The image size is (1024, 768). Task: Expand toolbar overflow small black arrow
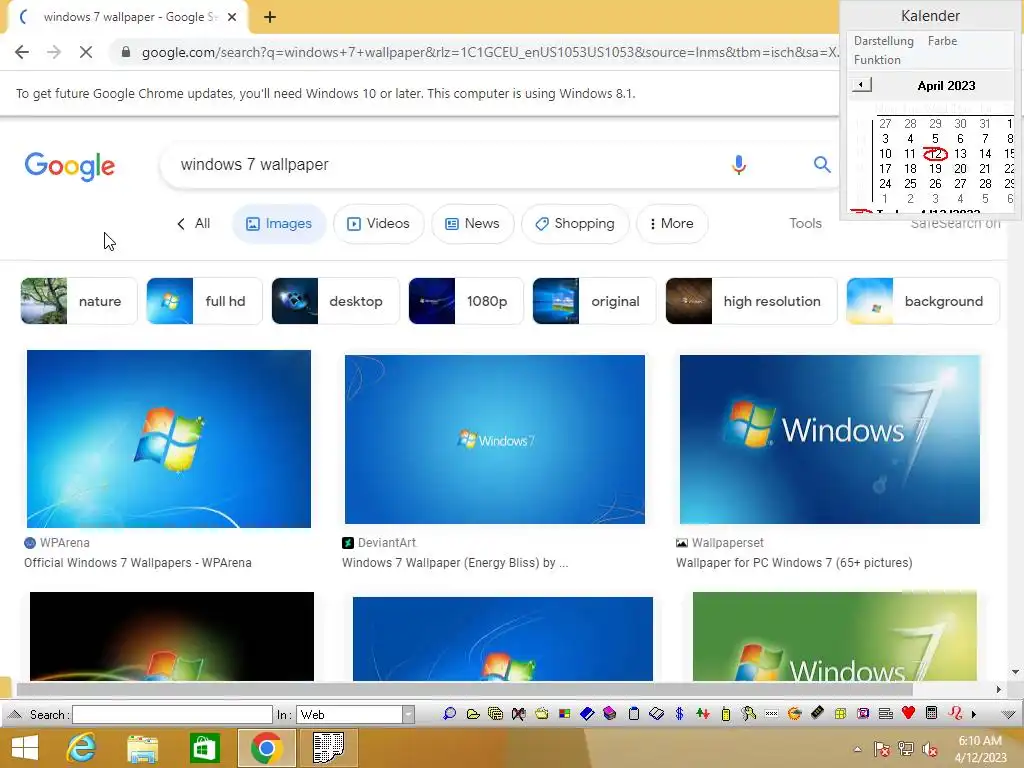pyautogui.click(x=974, y=714)
